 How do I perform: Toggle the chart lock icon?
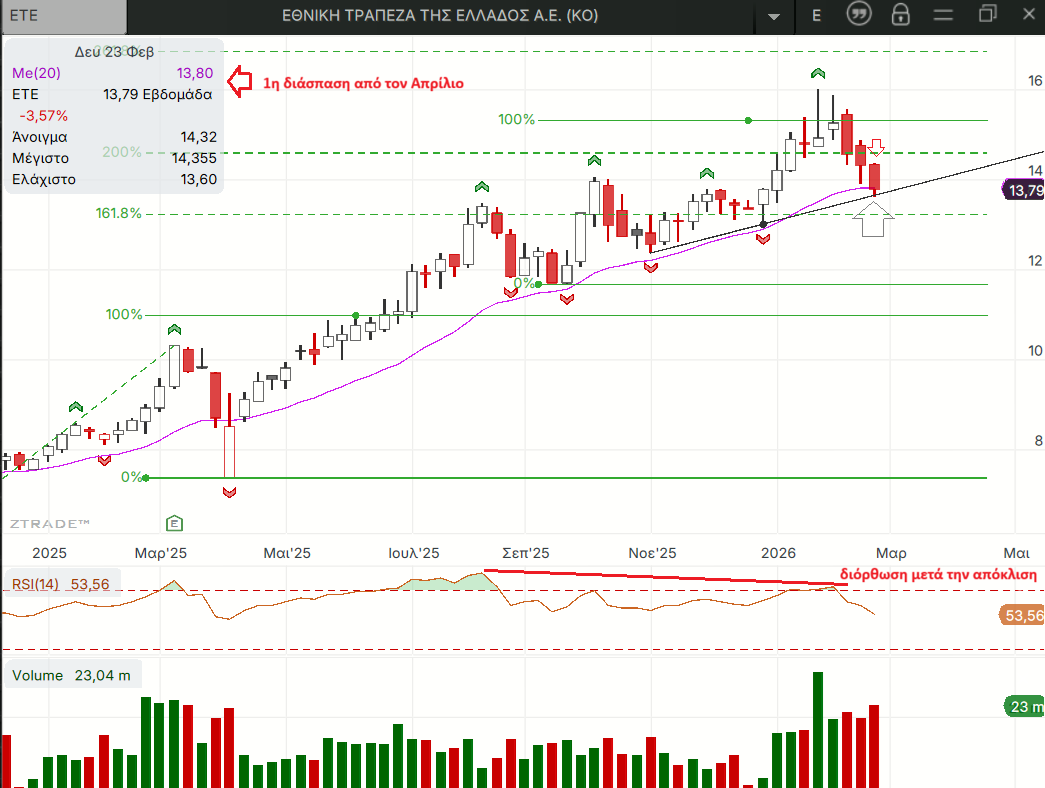[x=901, y=15]
